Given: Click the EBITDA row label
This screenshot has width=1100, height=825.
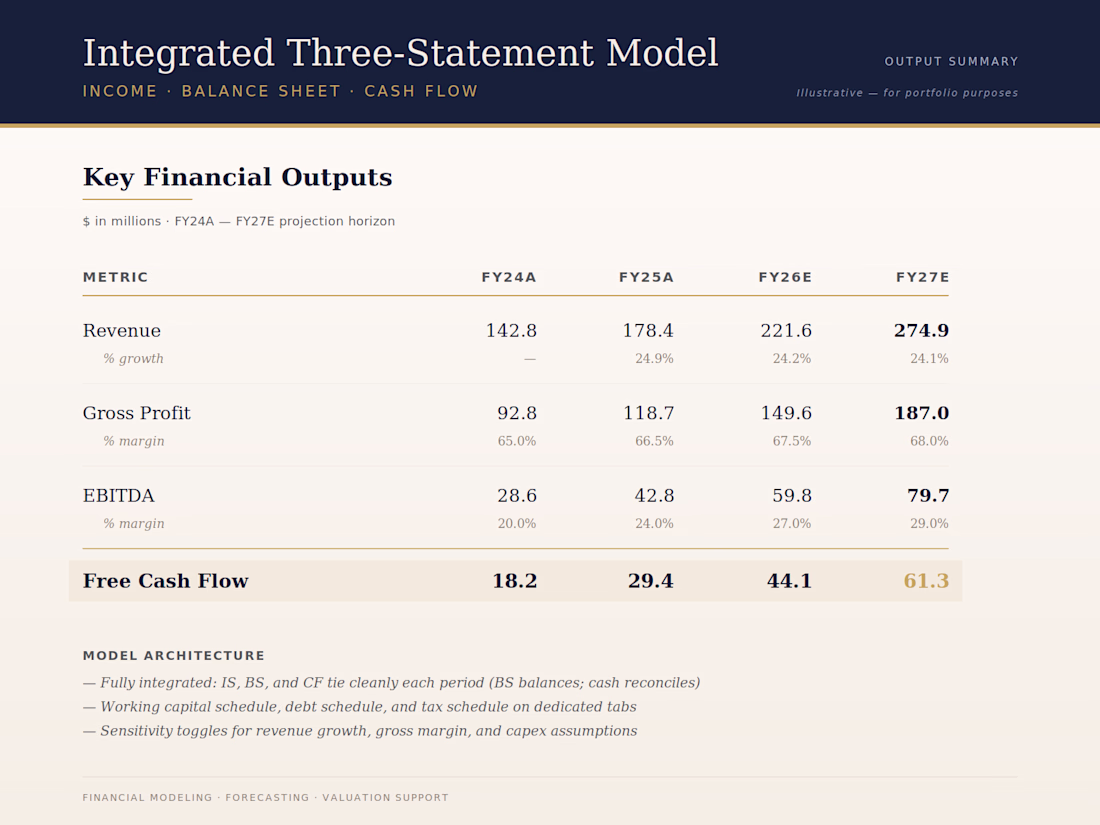Looking at the screenshot, I should [x=119, y=496].
